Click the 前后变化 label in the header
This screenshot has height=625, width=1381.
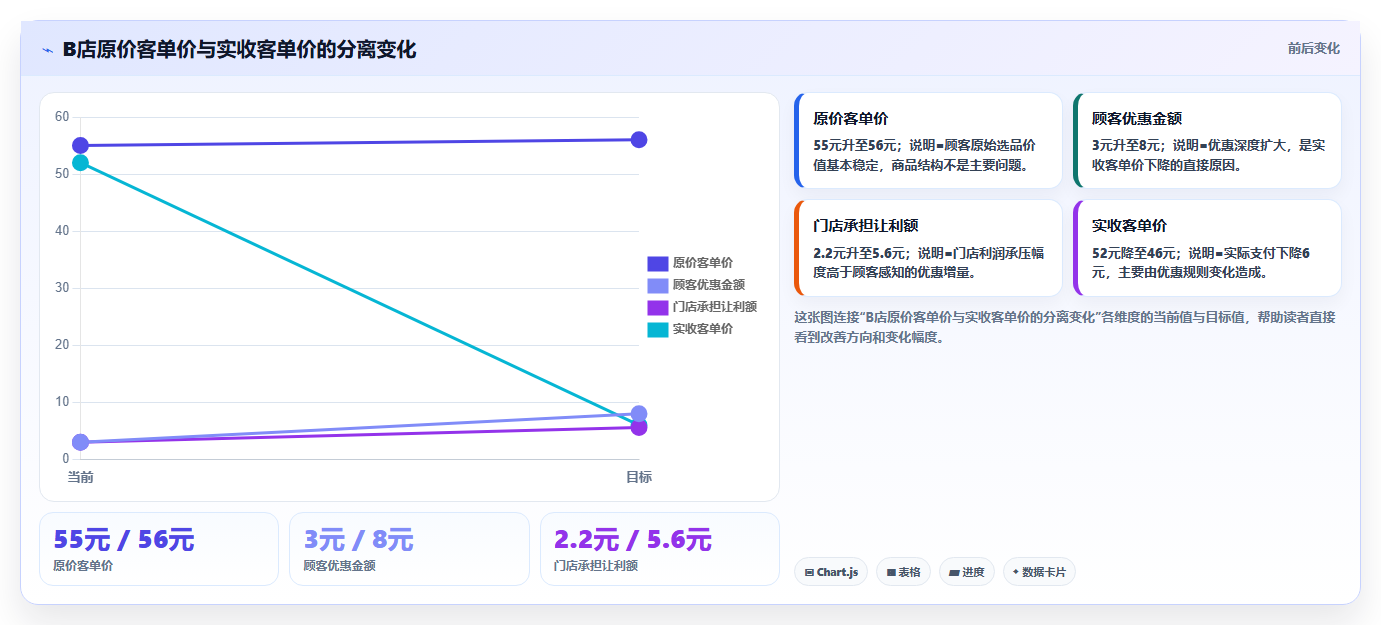tap(1313, 48)
